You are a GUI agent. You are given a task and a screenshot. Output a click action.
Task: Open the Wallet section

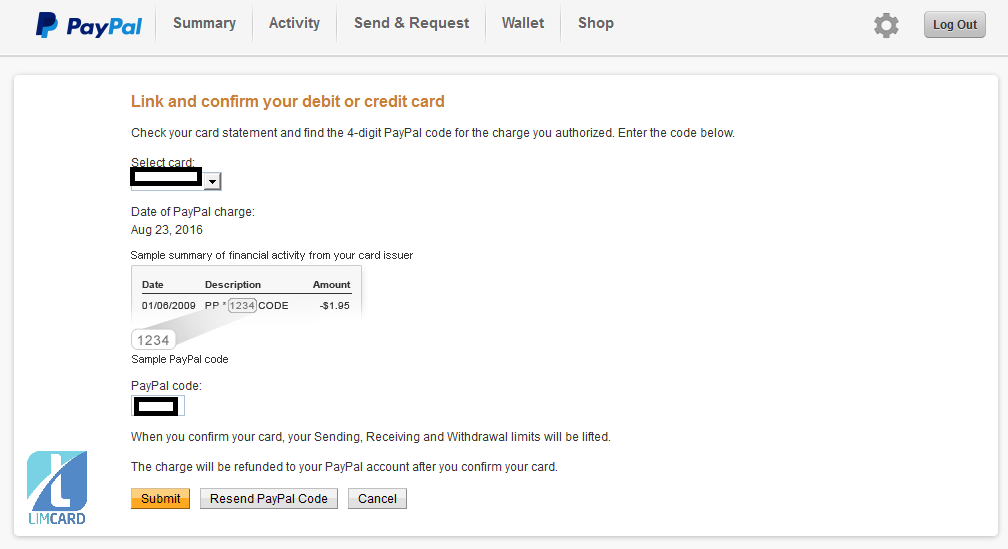coord(523,23)
